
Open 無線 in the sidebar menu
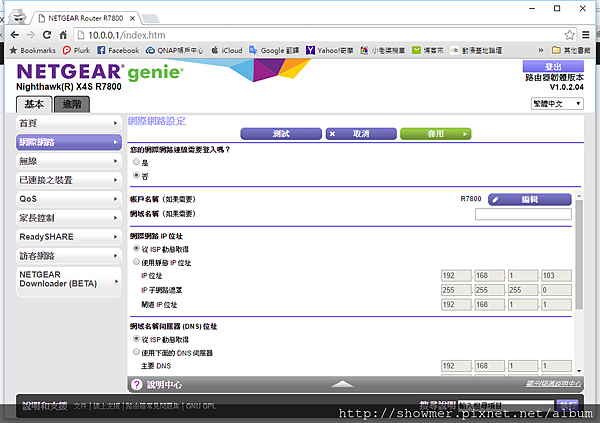tap(68, 160)
